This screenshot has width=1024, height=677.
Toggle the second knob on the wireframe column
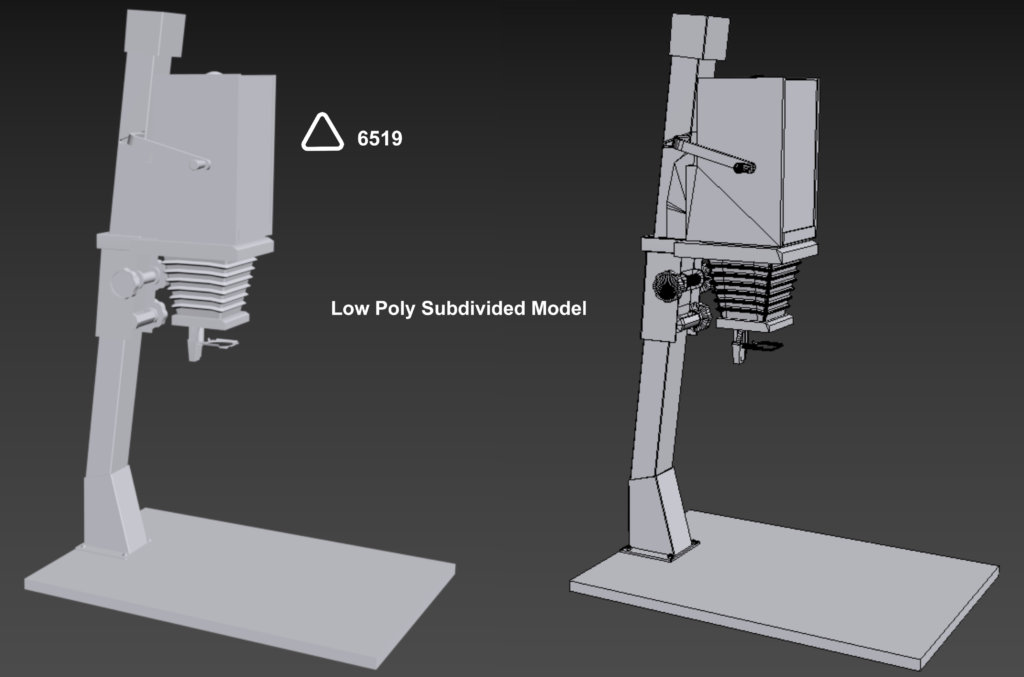click(x=688, y=318)
